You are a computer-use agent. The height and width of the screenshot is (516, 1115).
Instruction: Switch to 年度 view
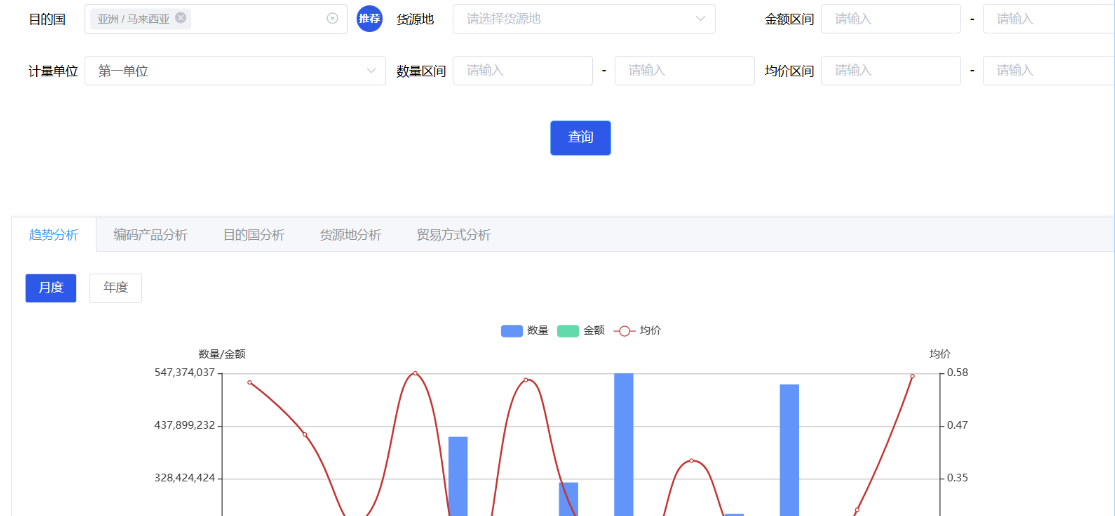point(115,288)
